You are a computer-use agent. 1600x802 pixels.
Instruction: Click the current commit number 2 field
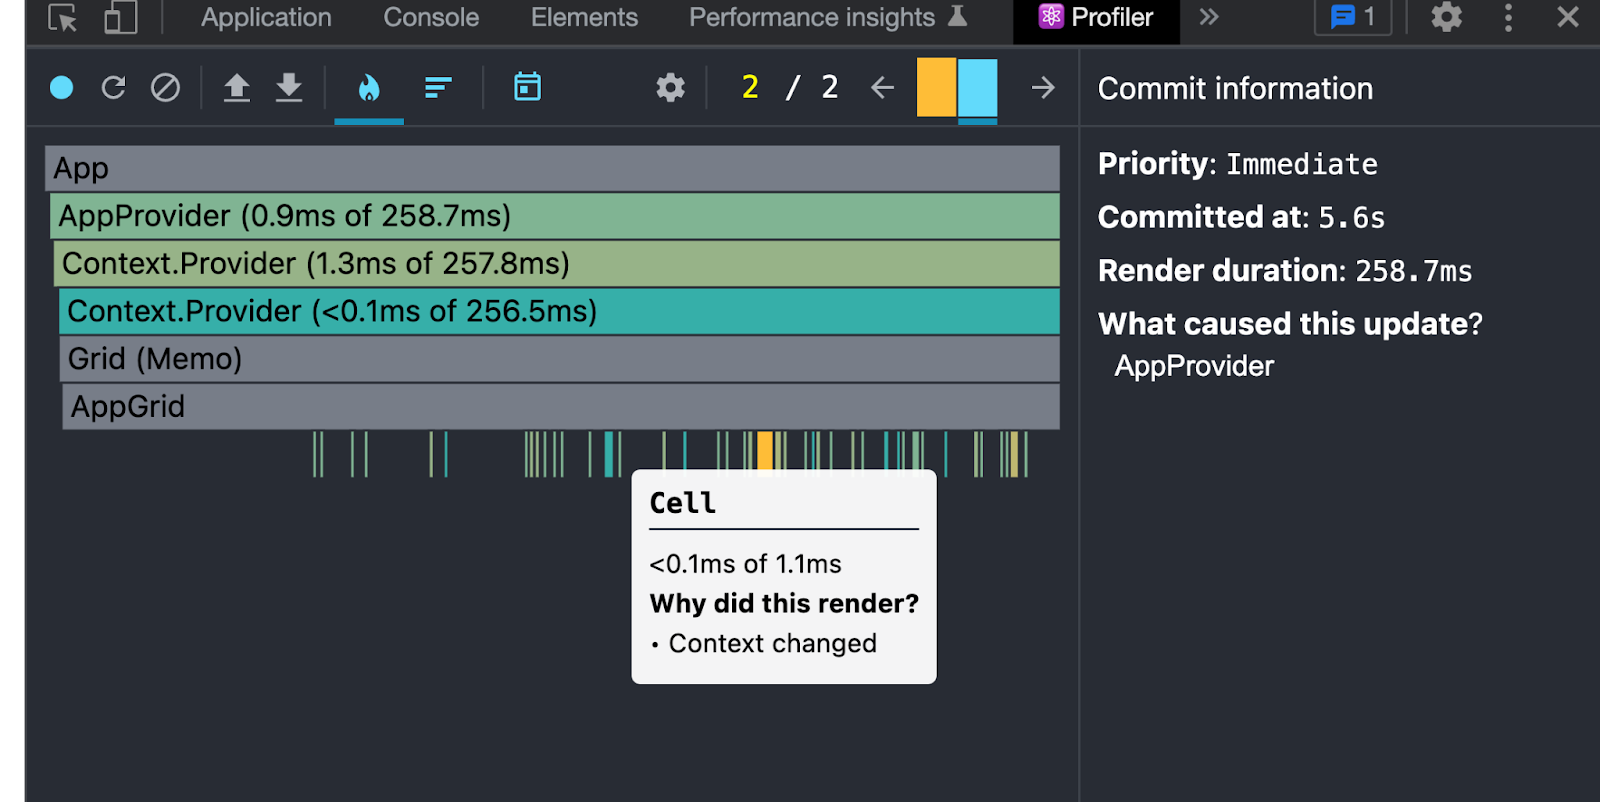(x=750, y=87)
